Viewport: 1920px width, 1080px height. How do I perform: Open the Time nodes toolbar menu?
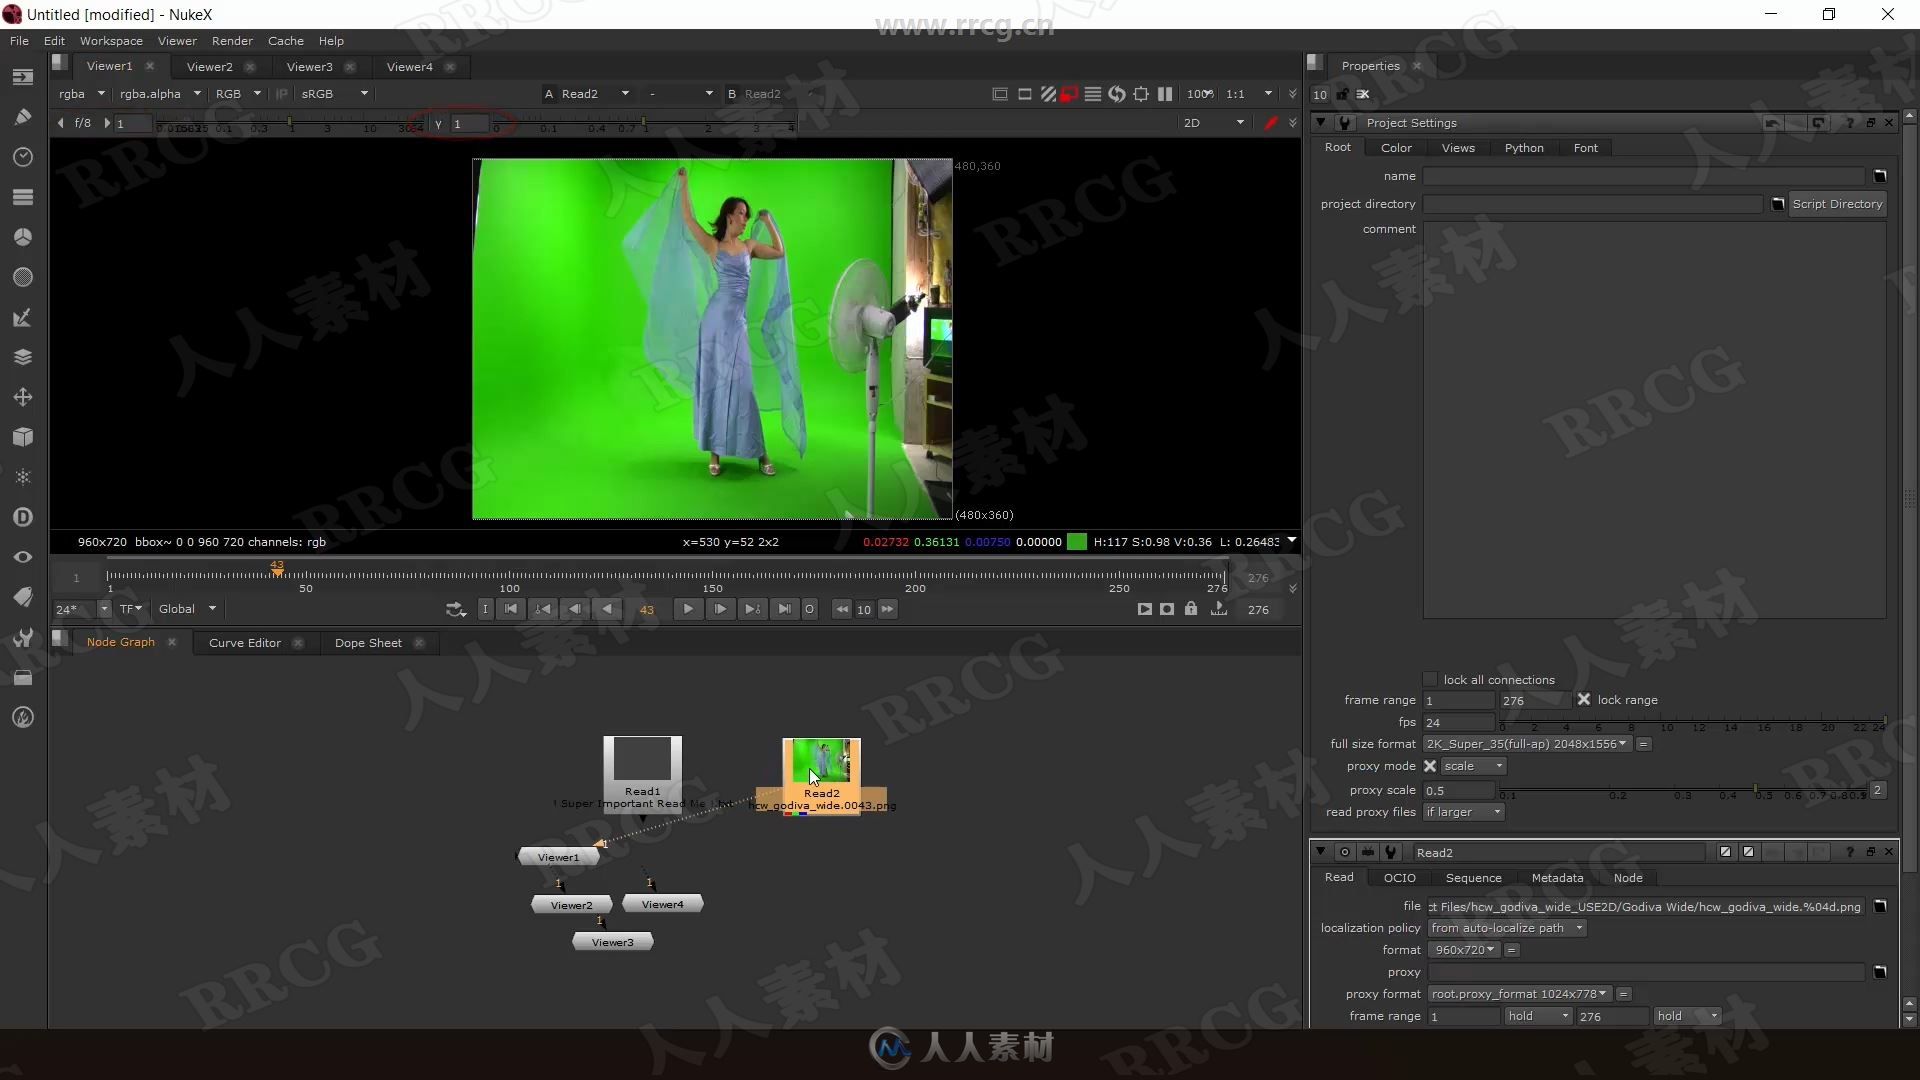pos(23,157)
